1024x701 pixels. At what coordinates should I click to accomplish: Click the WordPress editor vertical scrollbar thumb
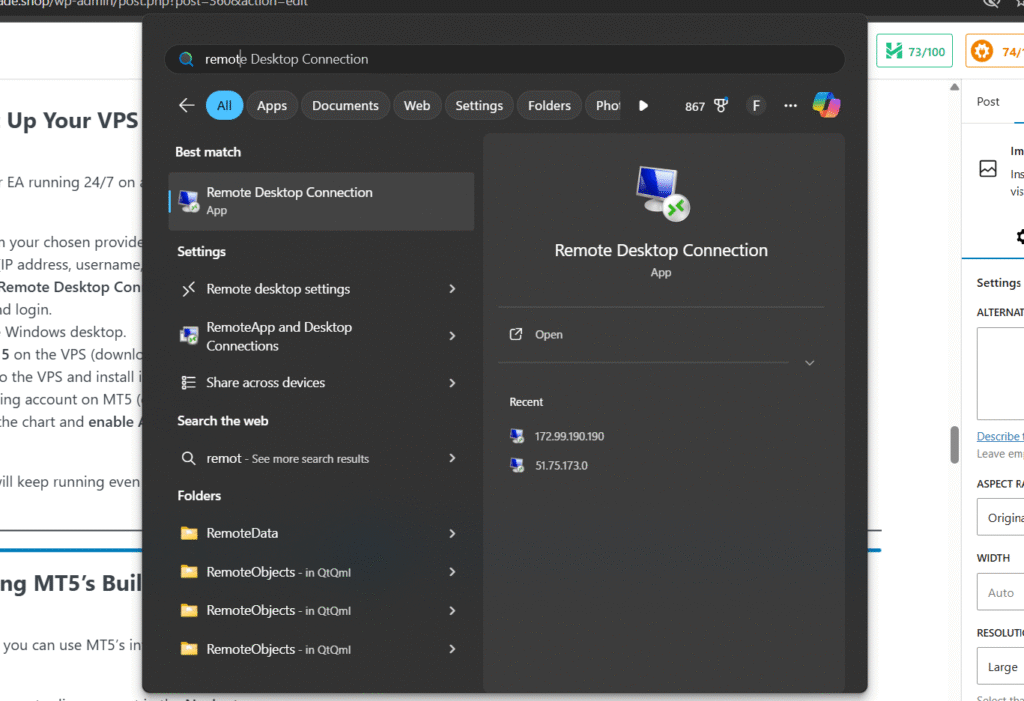pos(954,444)
